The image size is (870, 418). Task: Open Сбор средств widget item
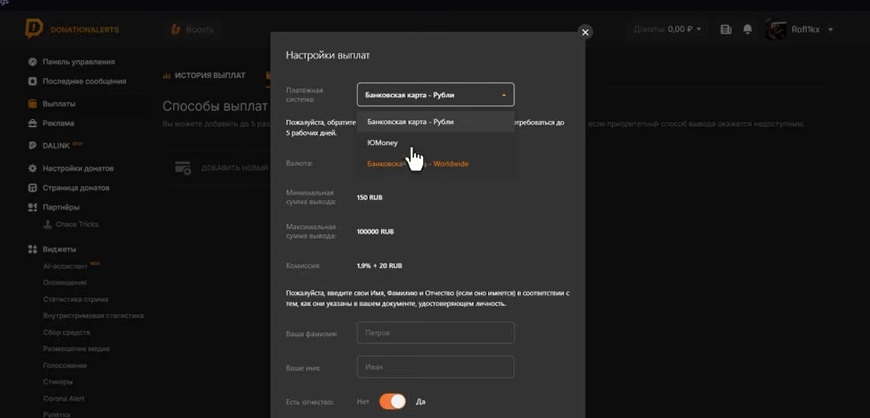click(x=67, y=333)
